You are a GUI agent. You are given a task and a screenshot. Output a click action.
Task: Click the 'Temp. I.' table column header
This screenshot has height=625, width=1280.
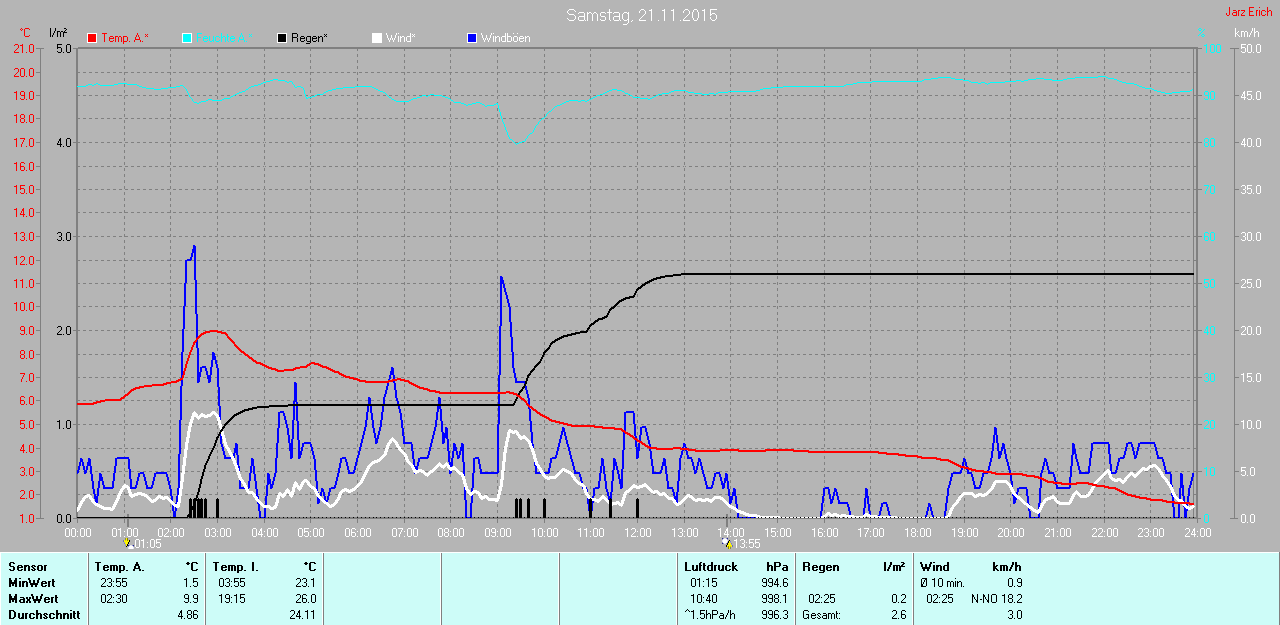pos(236,567)
